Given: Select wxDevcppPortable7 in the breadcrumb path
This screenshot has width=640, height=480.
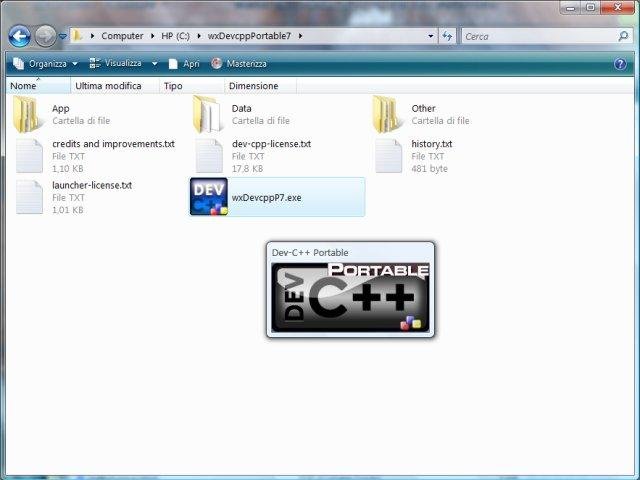Looking at the screenshot, I should (249, 36).
